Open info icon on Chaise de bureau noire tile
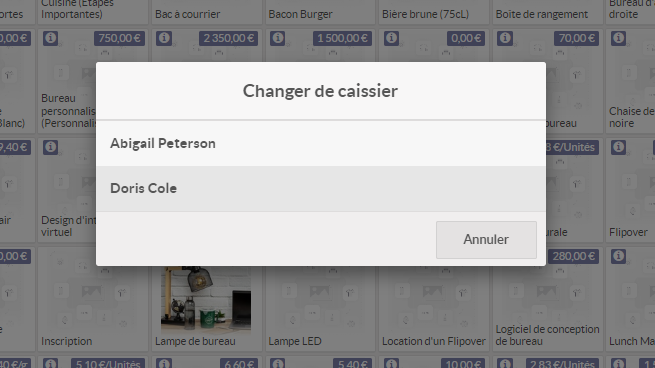The height and width of the screenshot is (368, 655). point(618,38)
